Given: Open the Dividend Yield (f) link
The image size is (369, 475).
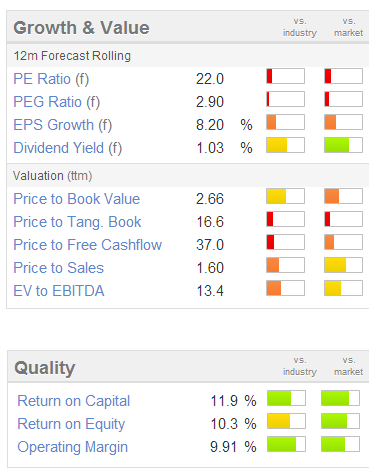Looking at the screenshot, I should click(x=68, y=148).
